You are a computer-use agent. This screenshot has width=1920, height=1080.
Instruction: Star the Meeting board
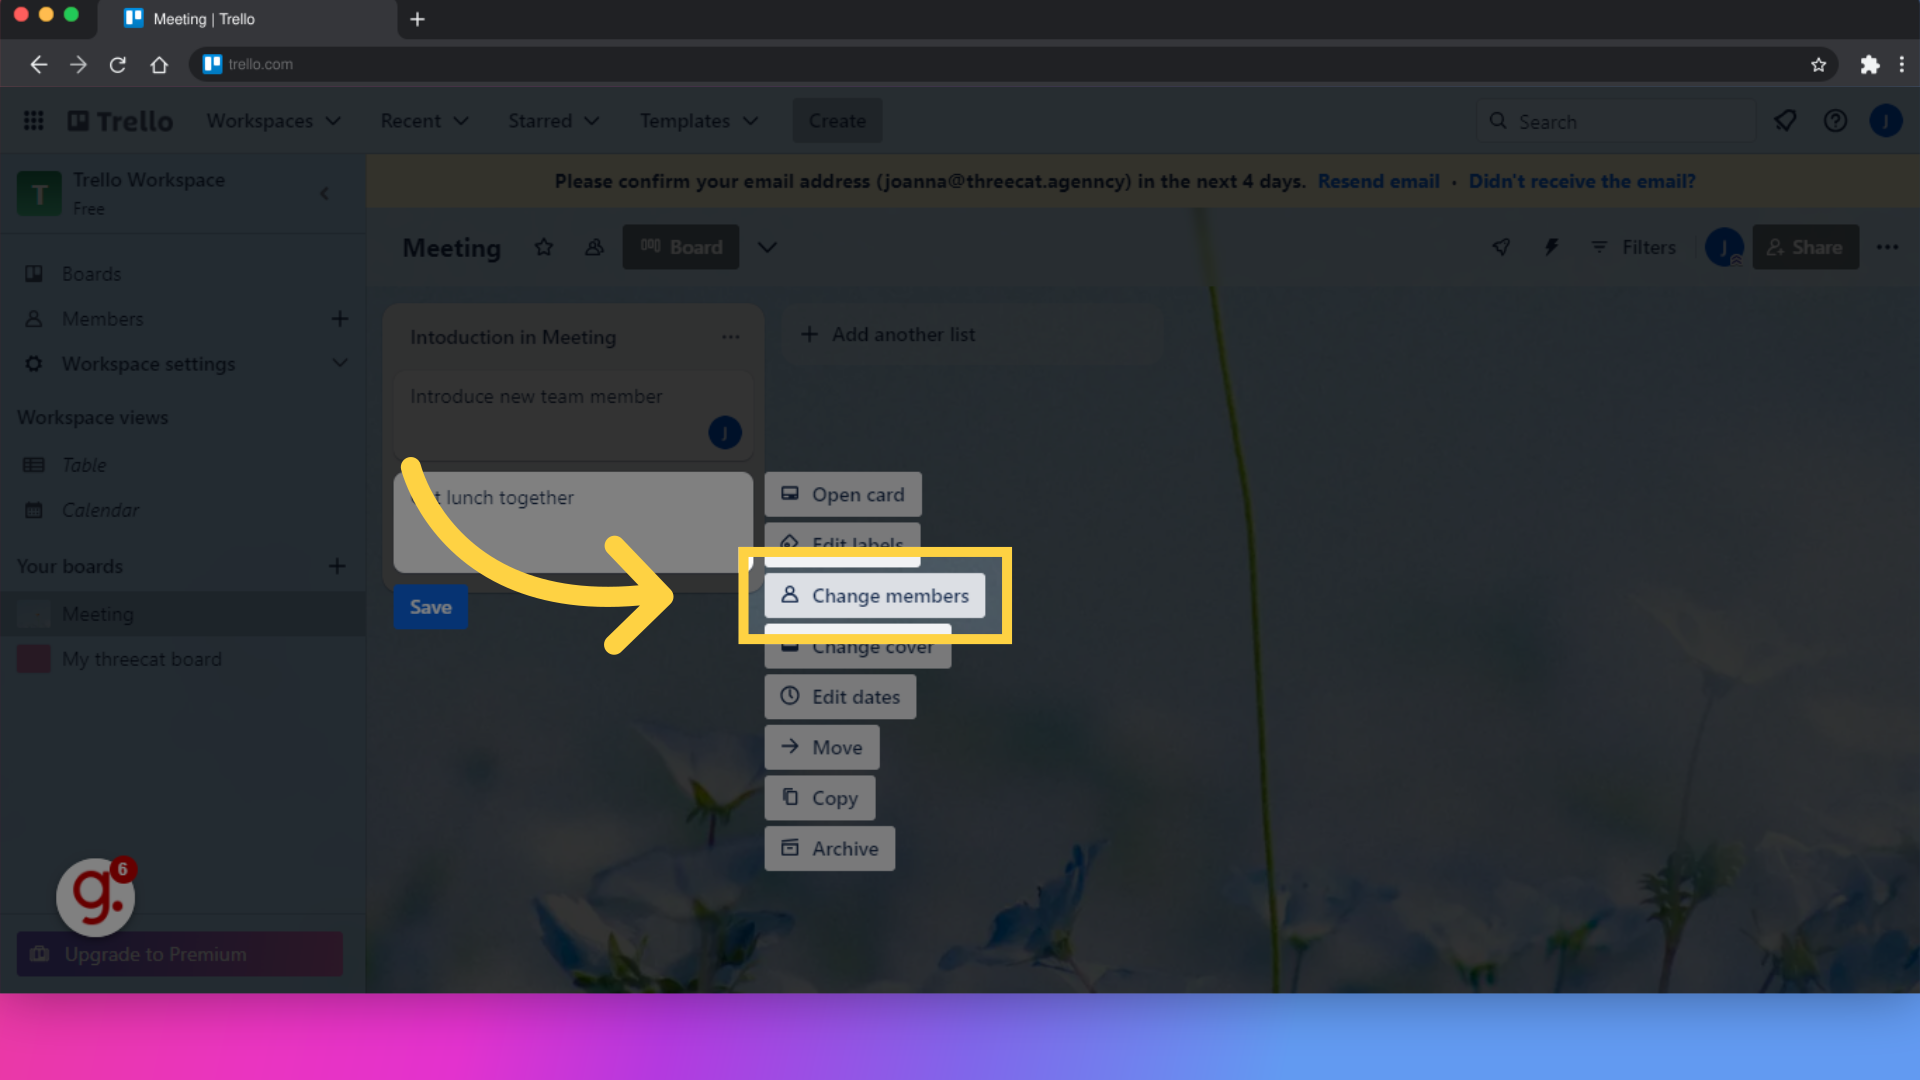(543, 247)
